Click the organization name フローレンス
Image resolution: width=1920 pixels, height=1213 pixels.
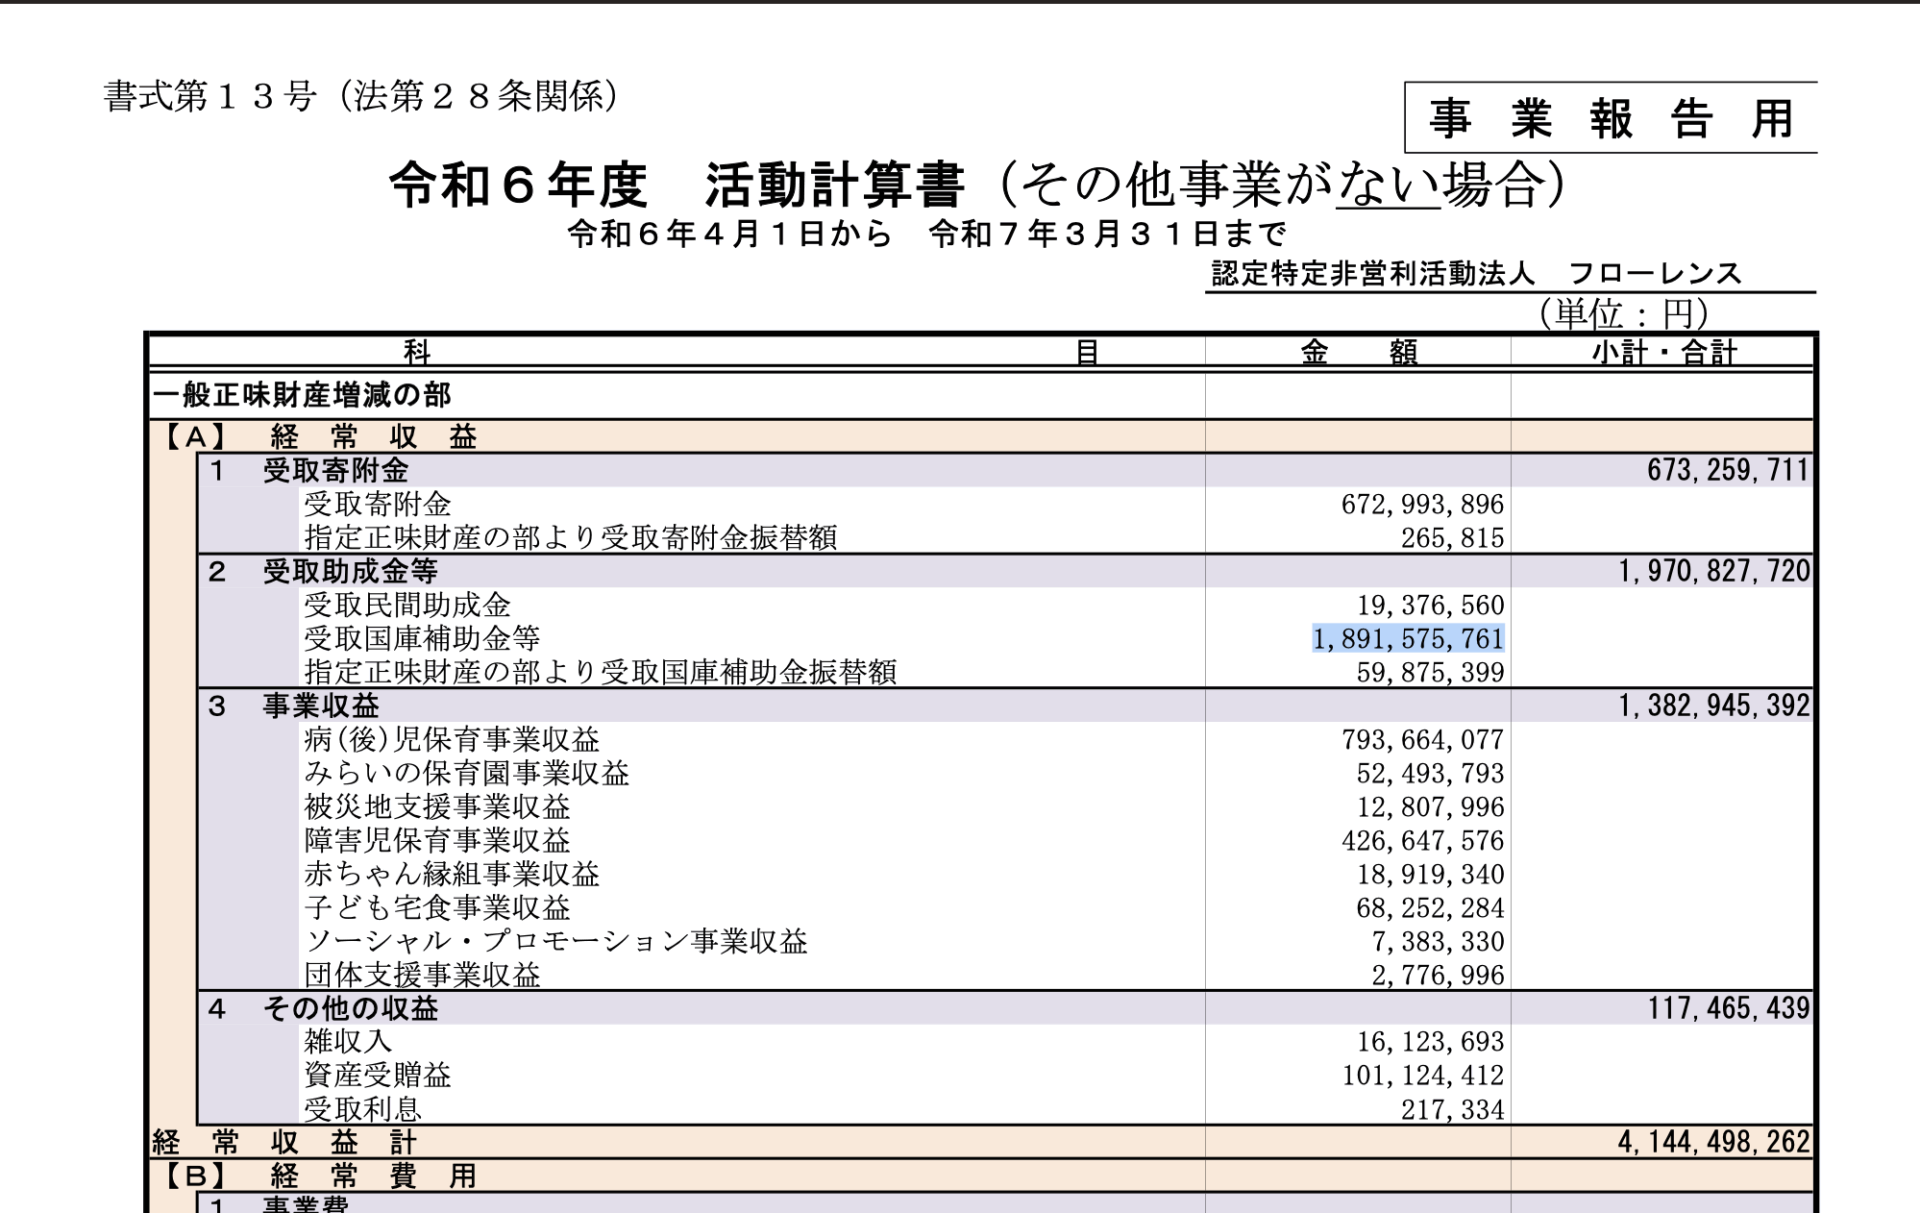click(1654, 273)
